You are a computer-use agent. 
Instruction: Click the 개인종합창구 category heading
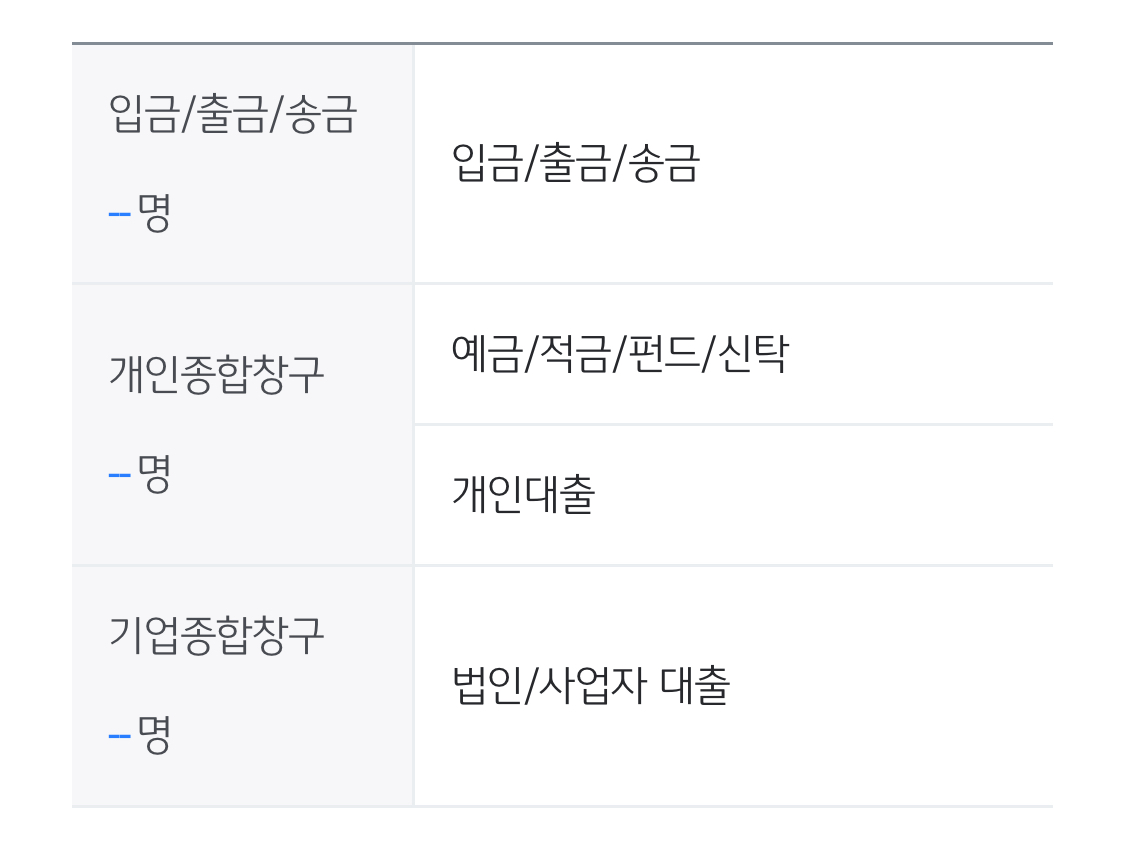tap(216, 375)
